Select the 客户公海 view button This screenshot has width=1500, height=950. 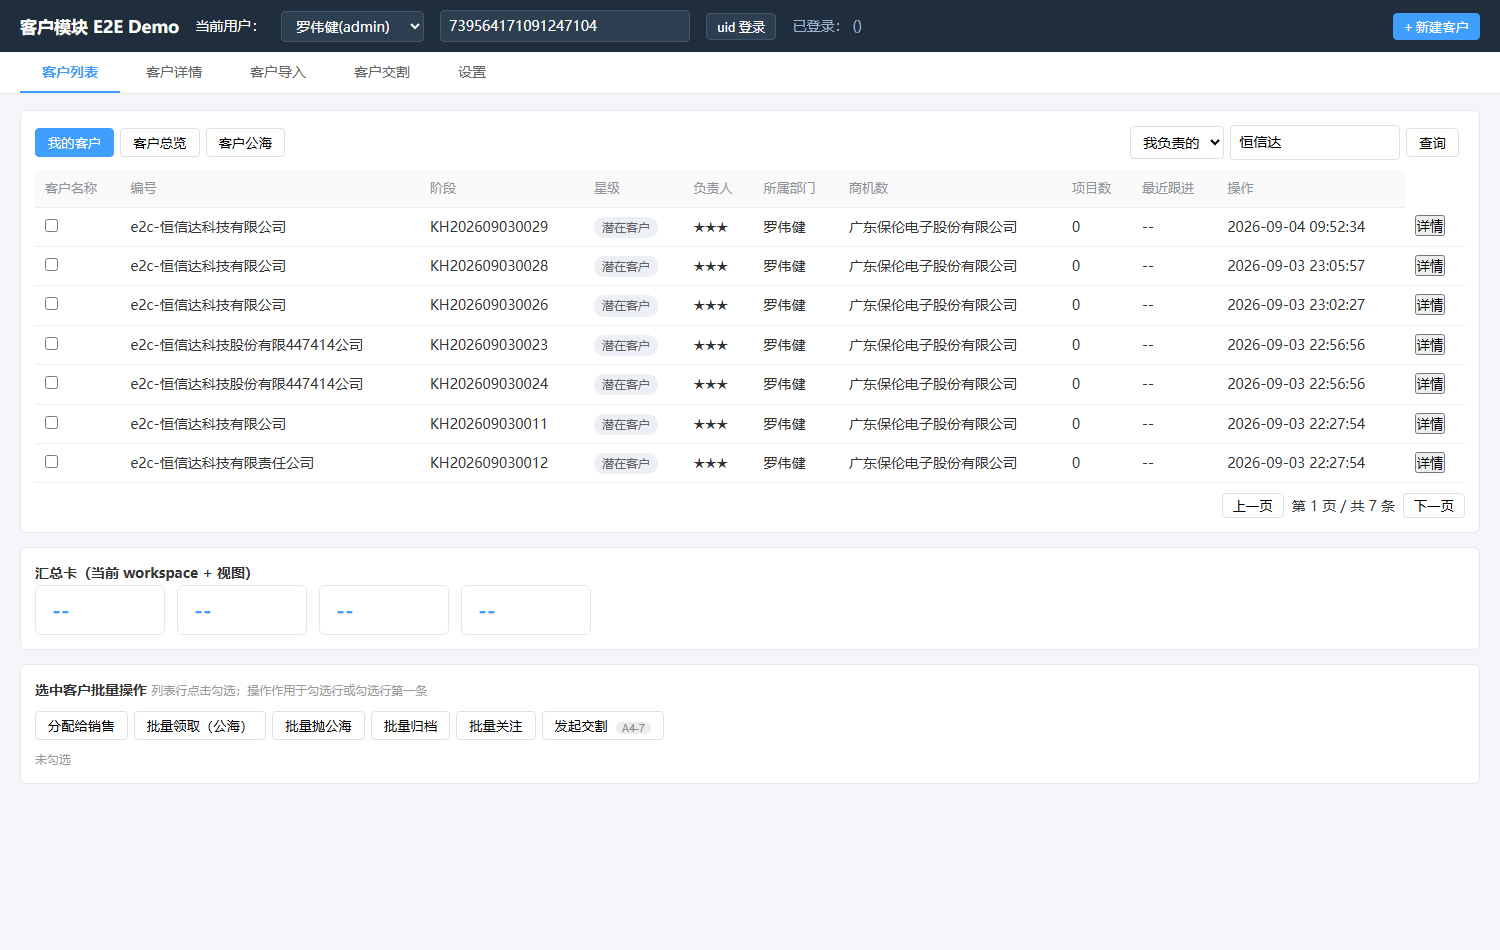245,143
